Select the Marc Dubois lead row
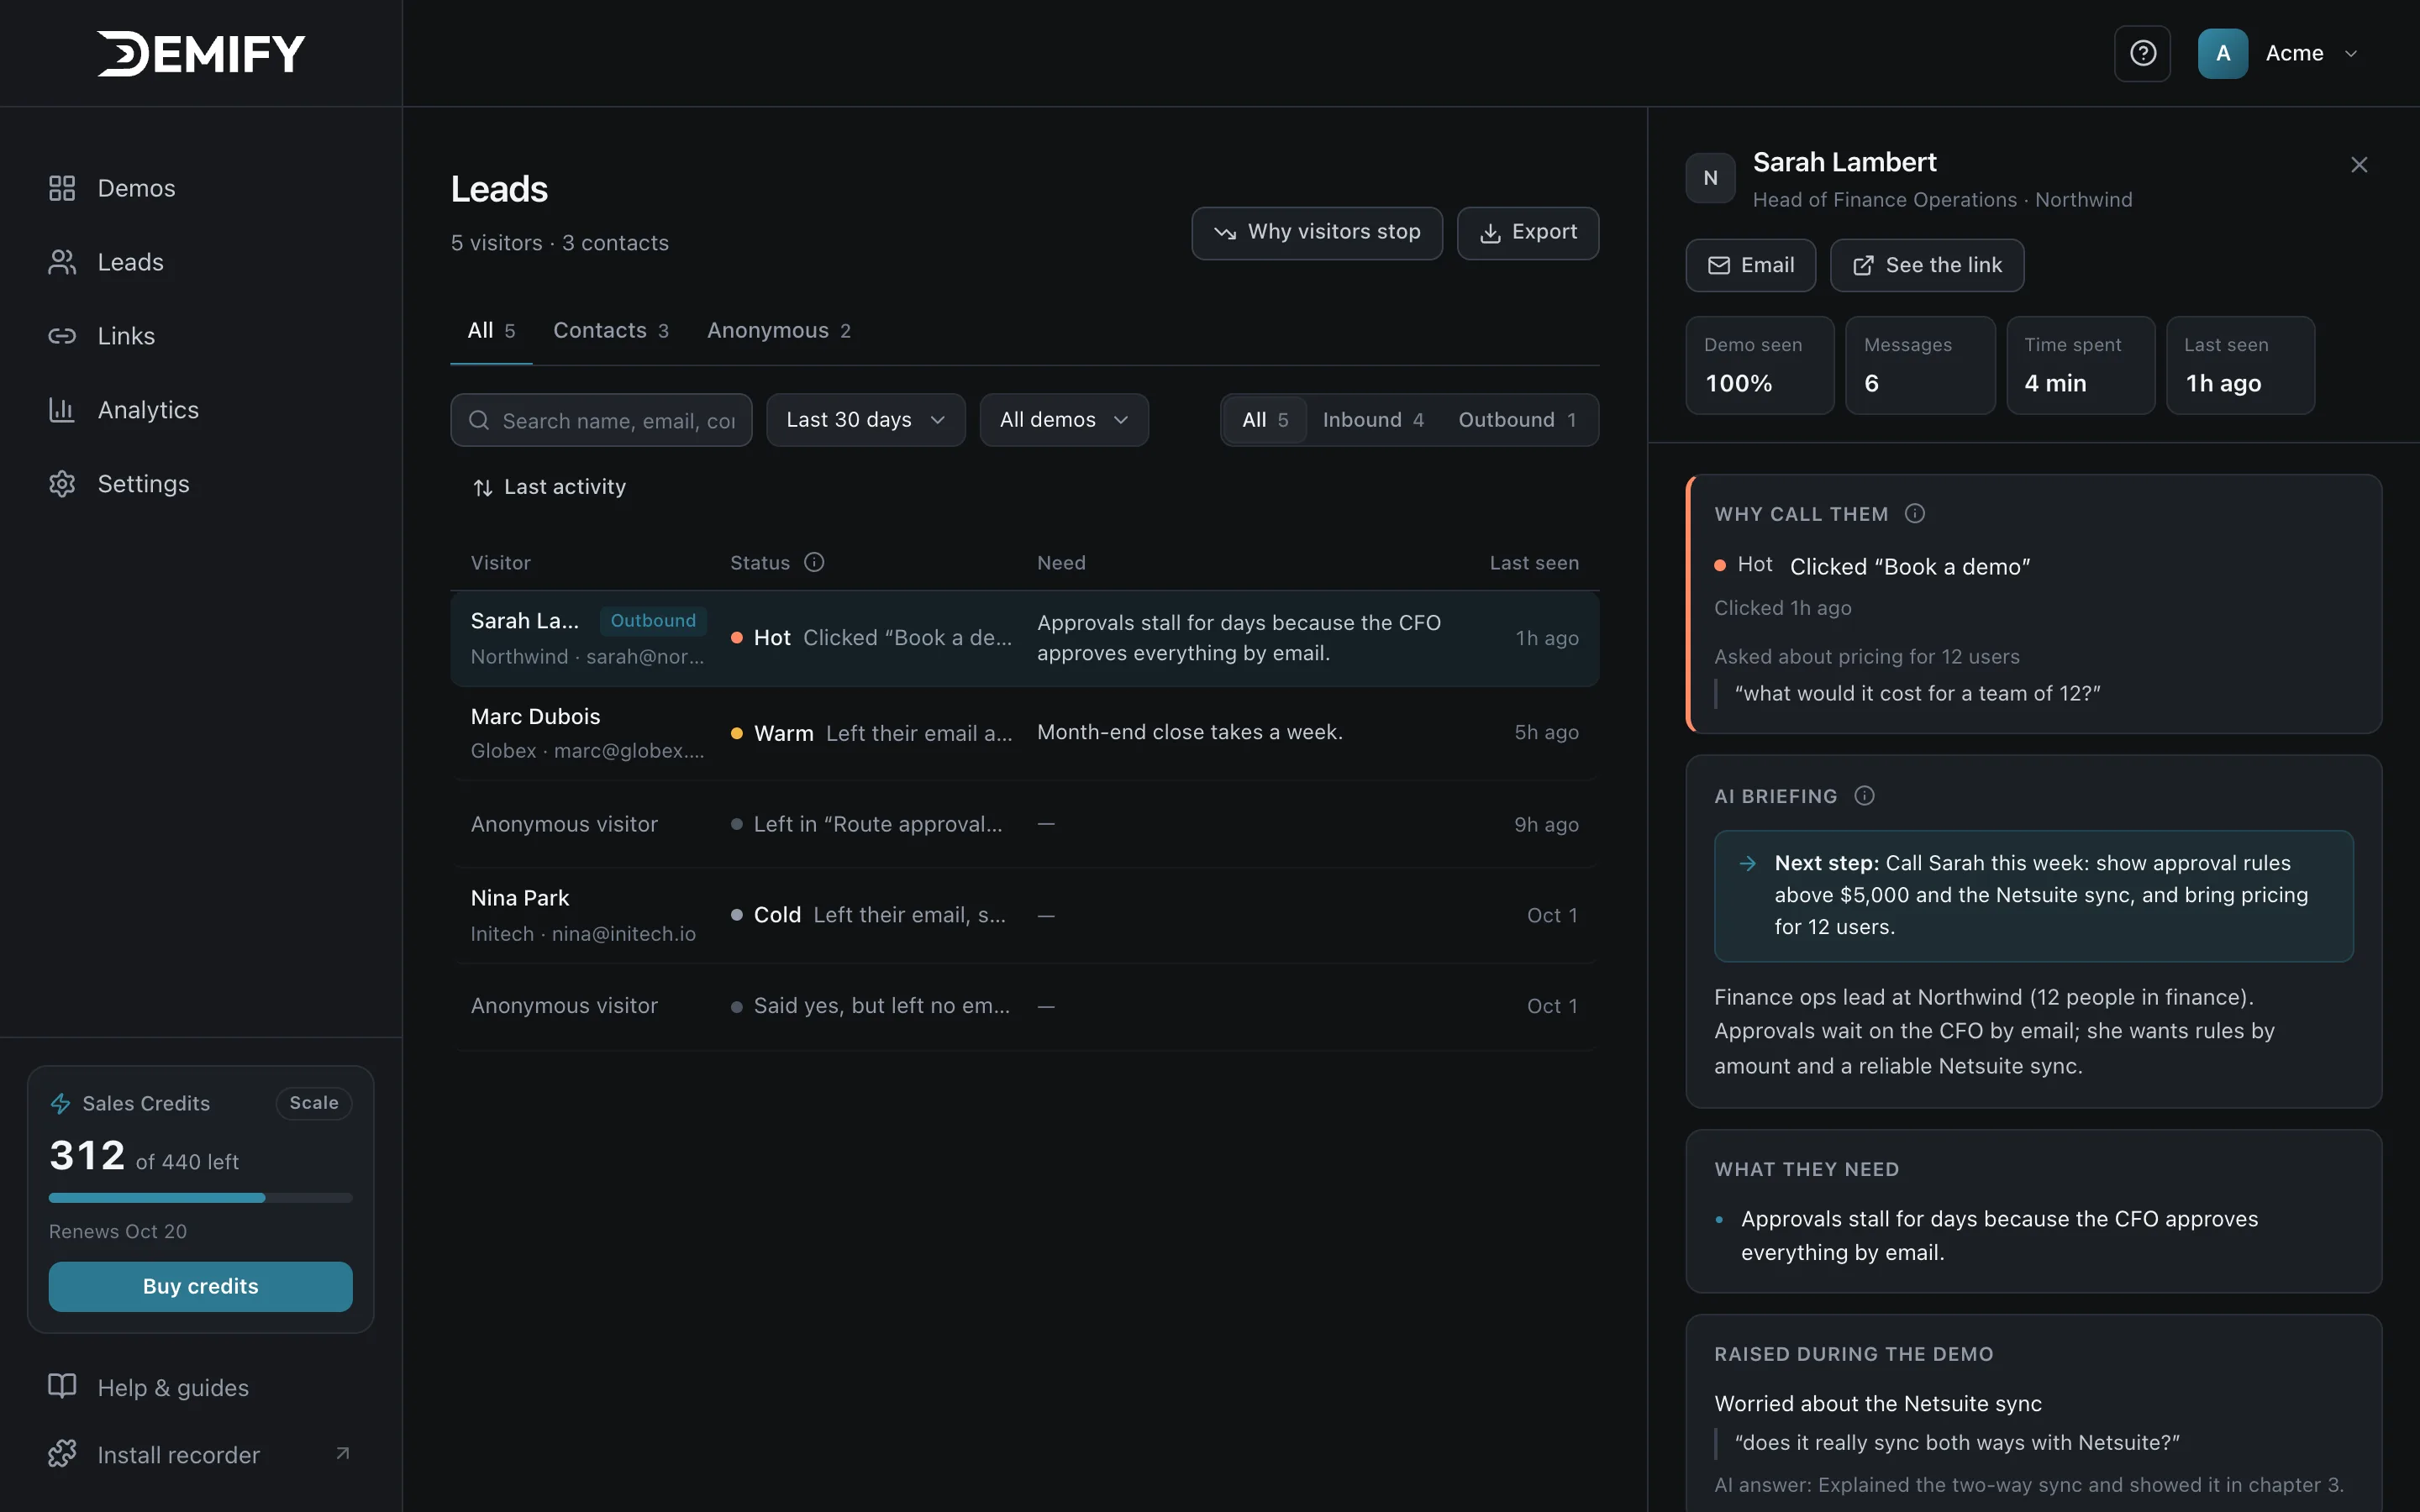Screen dimensions: 2420x1512 tap(1025, 733)
